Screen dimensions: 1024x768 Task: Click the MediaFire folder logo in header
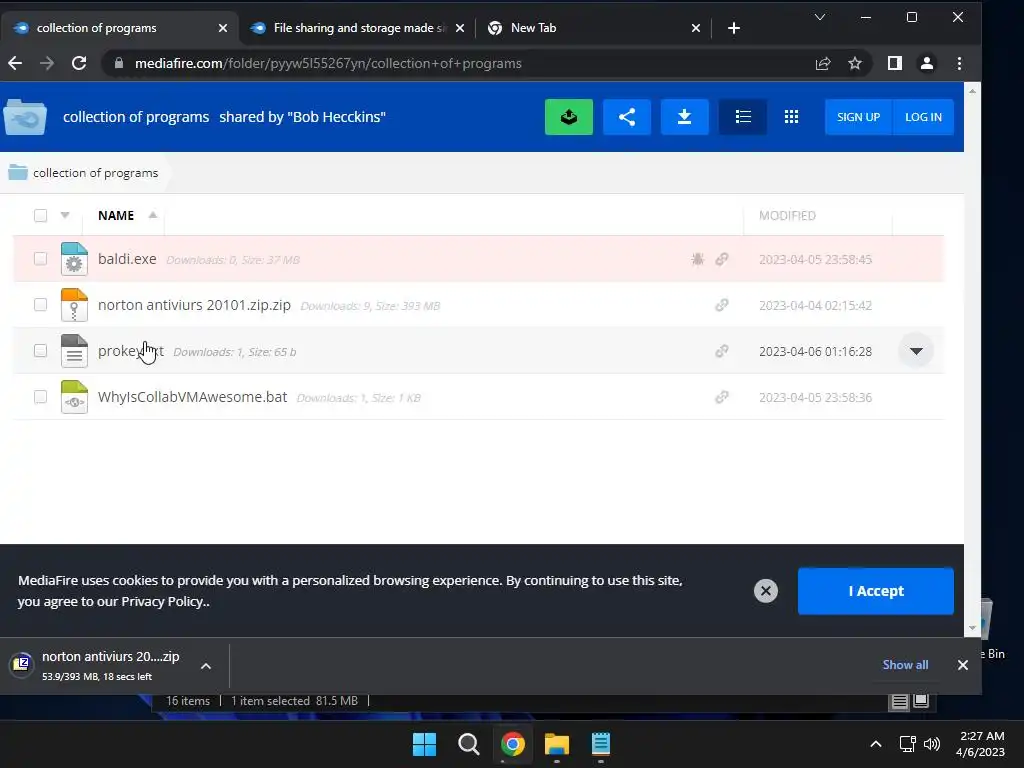point(25,117)
